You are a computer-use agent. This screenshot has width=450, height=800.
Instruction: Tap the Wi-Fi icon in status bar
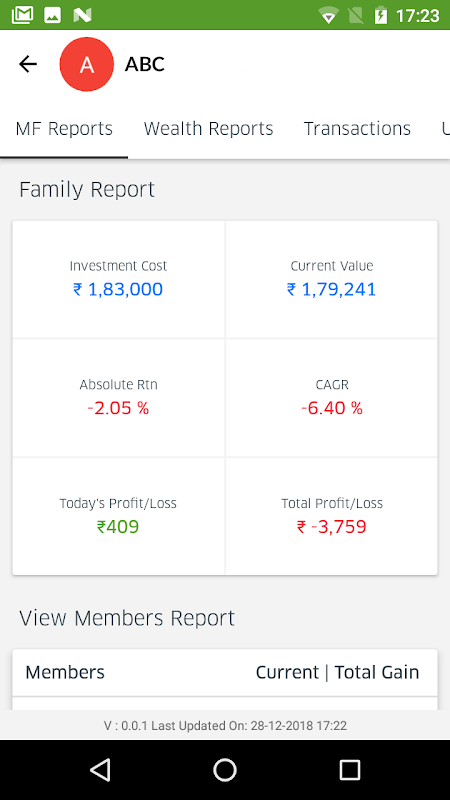click(329, 15)
